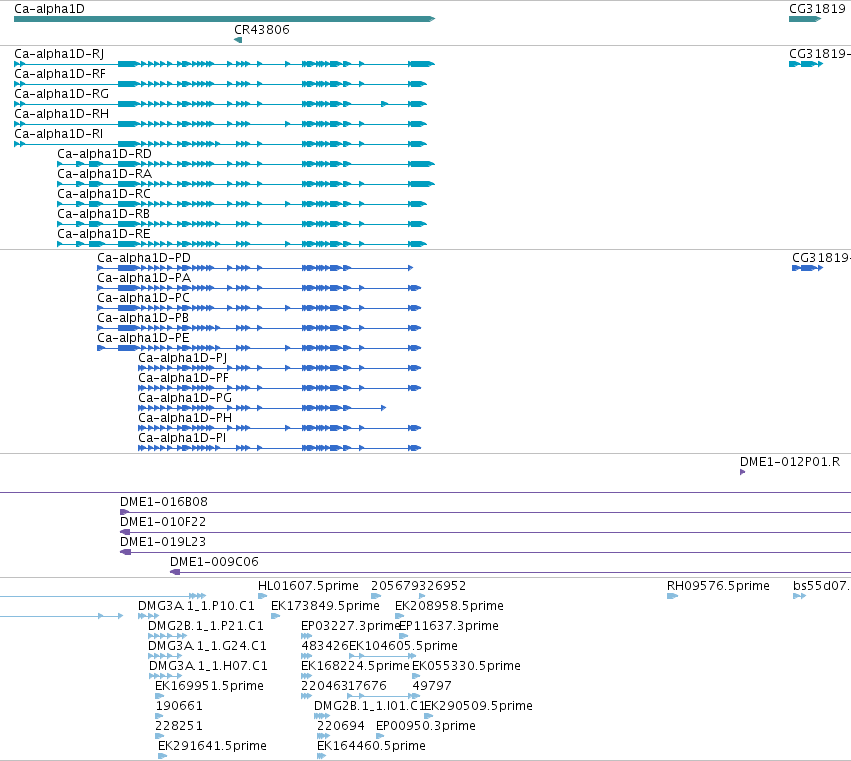Click EST EP03227.3prime
Viewport: 851px width, 761px height.
point(307,636)
